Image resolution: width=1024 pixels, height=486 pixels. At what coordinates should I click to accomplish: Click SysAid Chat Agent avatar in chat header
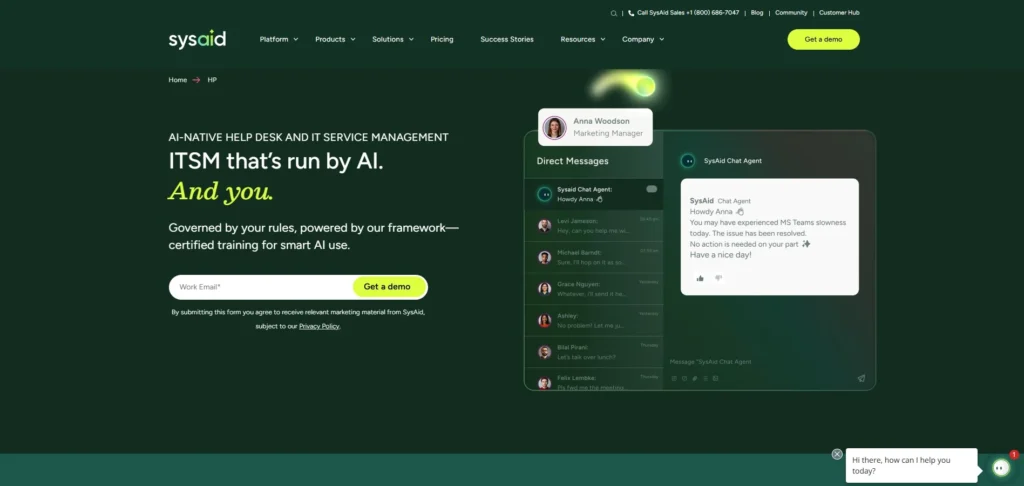(x=688, y=161)
